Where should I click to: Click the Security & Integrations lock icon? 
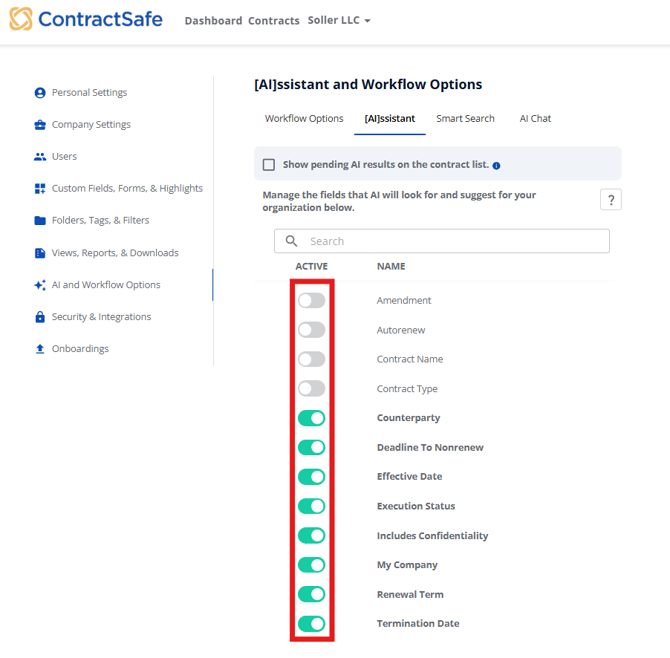pyautogui.click(x=40, y=317)
